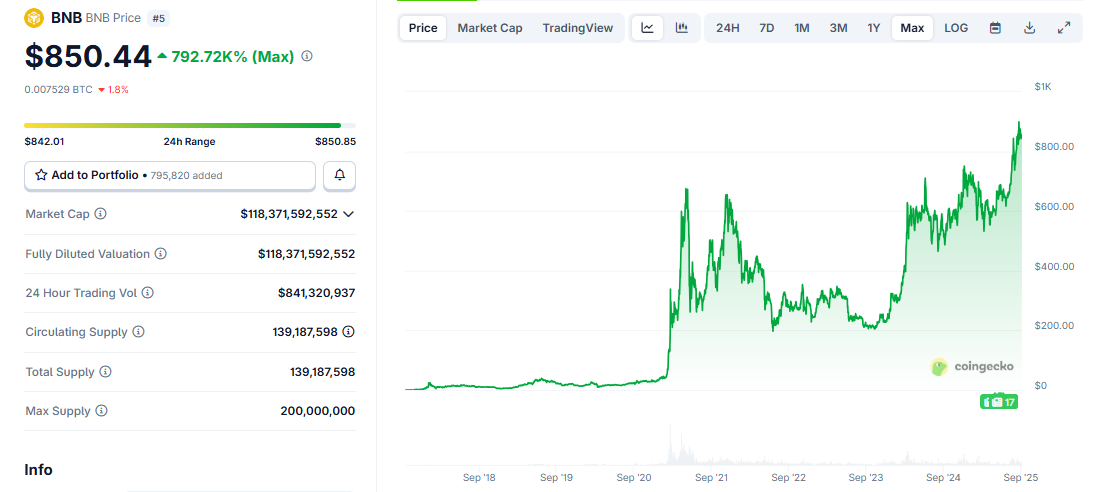Set chart range to 3M
The height and width of the screenshot is (492, 1096).
(838, 28)
